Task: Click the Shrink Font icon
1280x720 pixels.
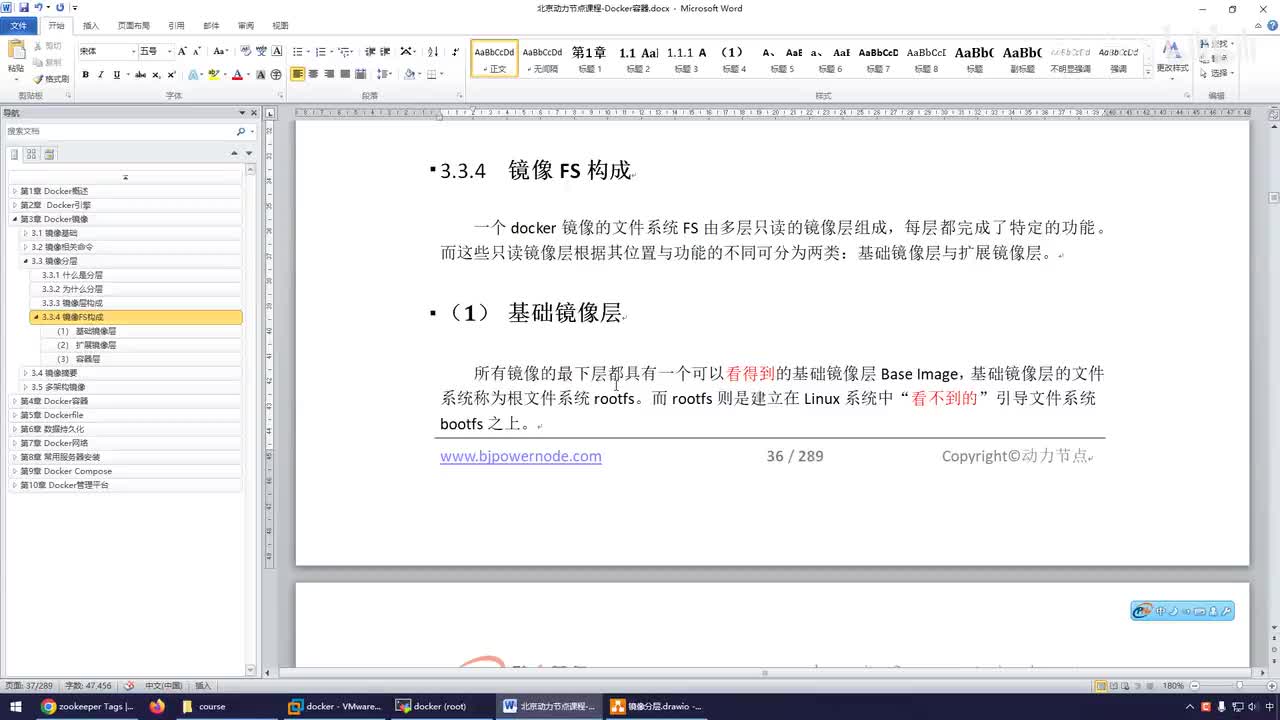Action: pyautogui.click(x=197, y=51)
